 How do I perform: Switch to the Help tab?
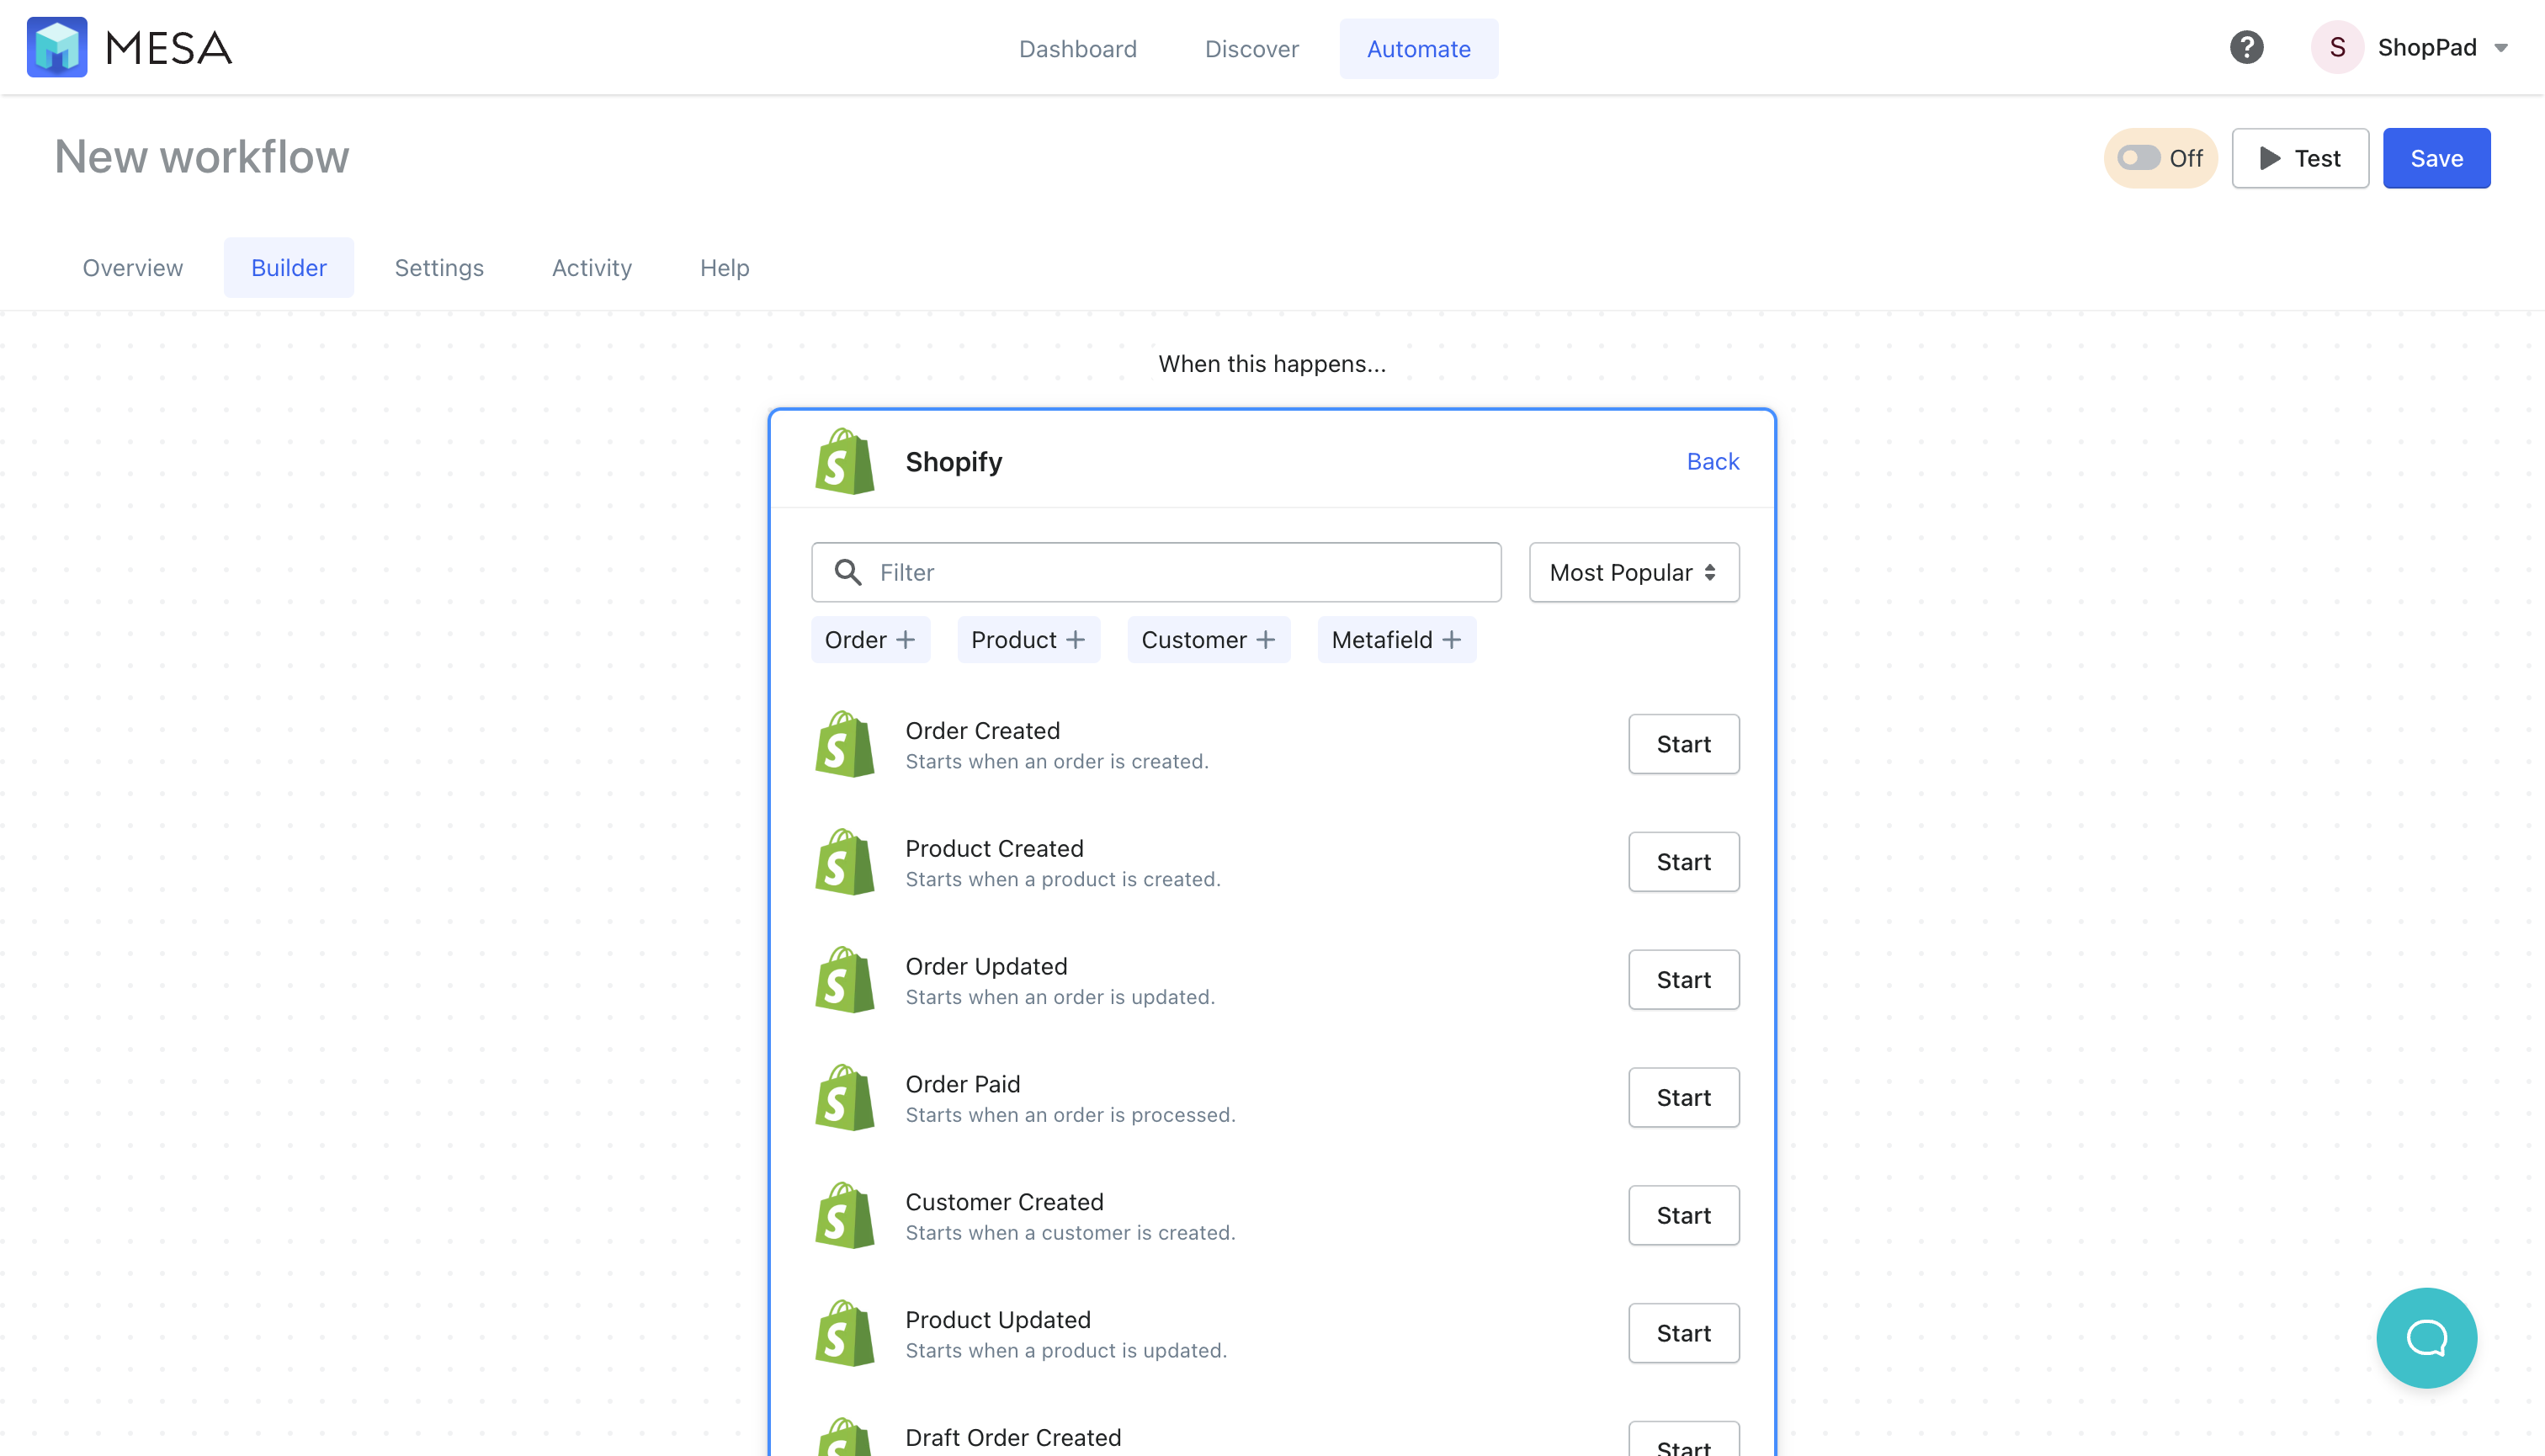[724, 268]
